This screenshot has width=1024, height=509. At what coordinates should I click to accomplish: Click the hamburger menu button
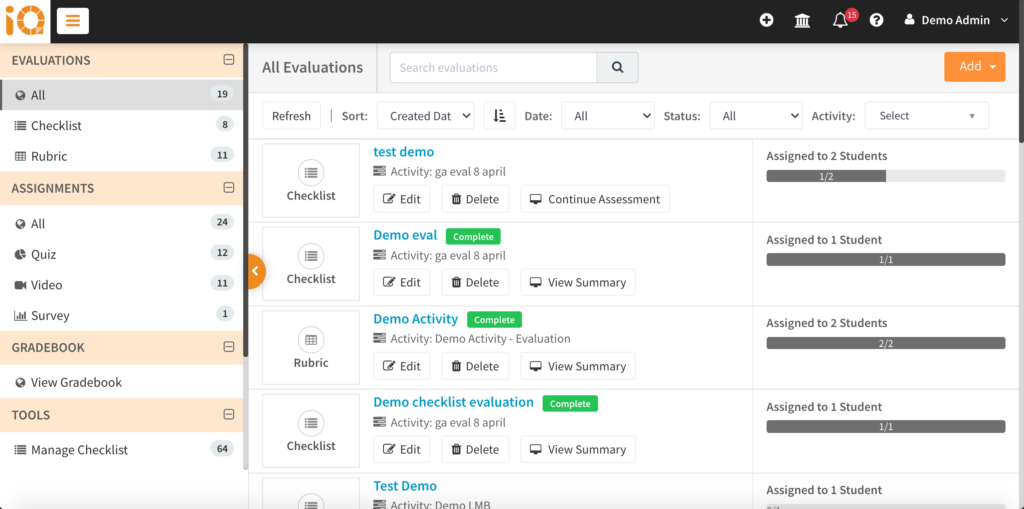73,20
